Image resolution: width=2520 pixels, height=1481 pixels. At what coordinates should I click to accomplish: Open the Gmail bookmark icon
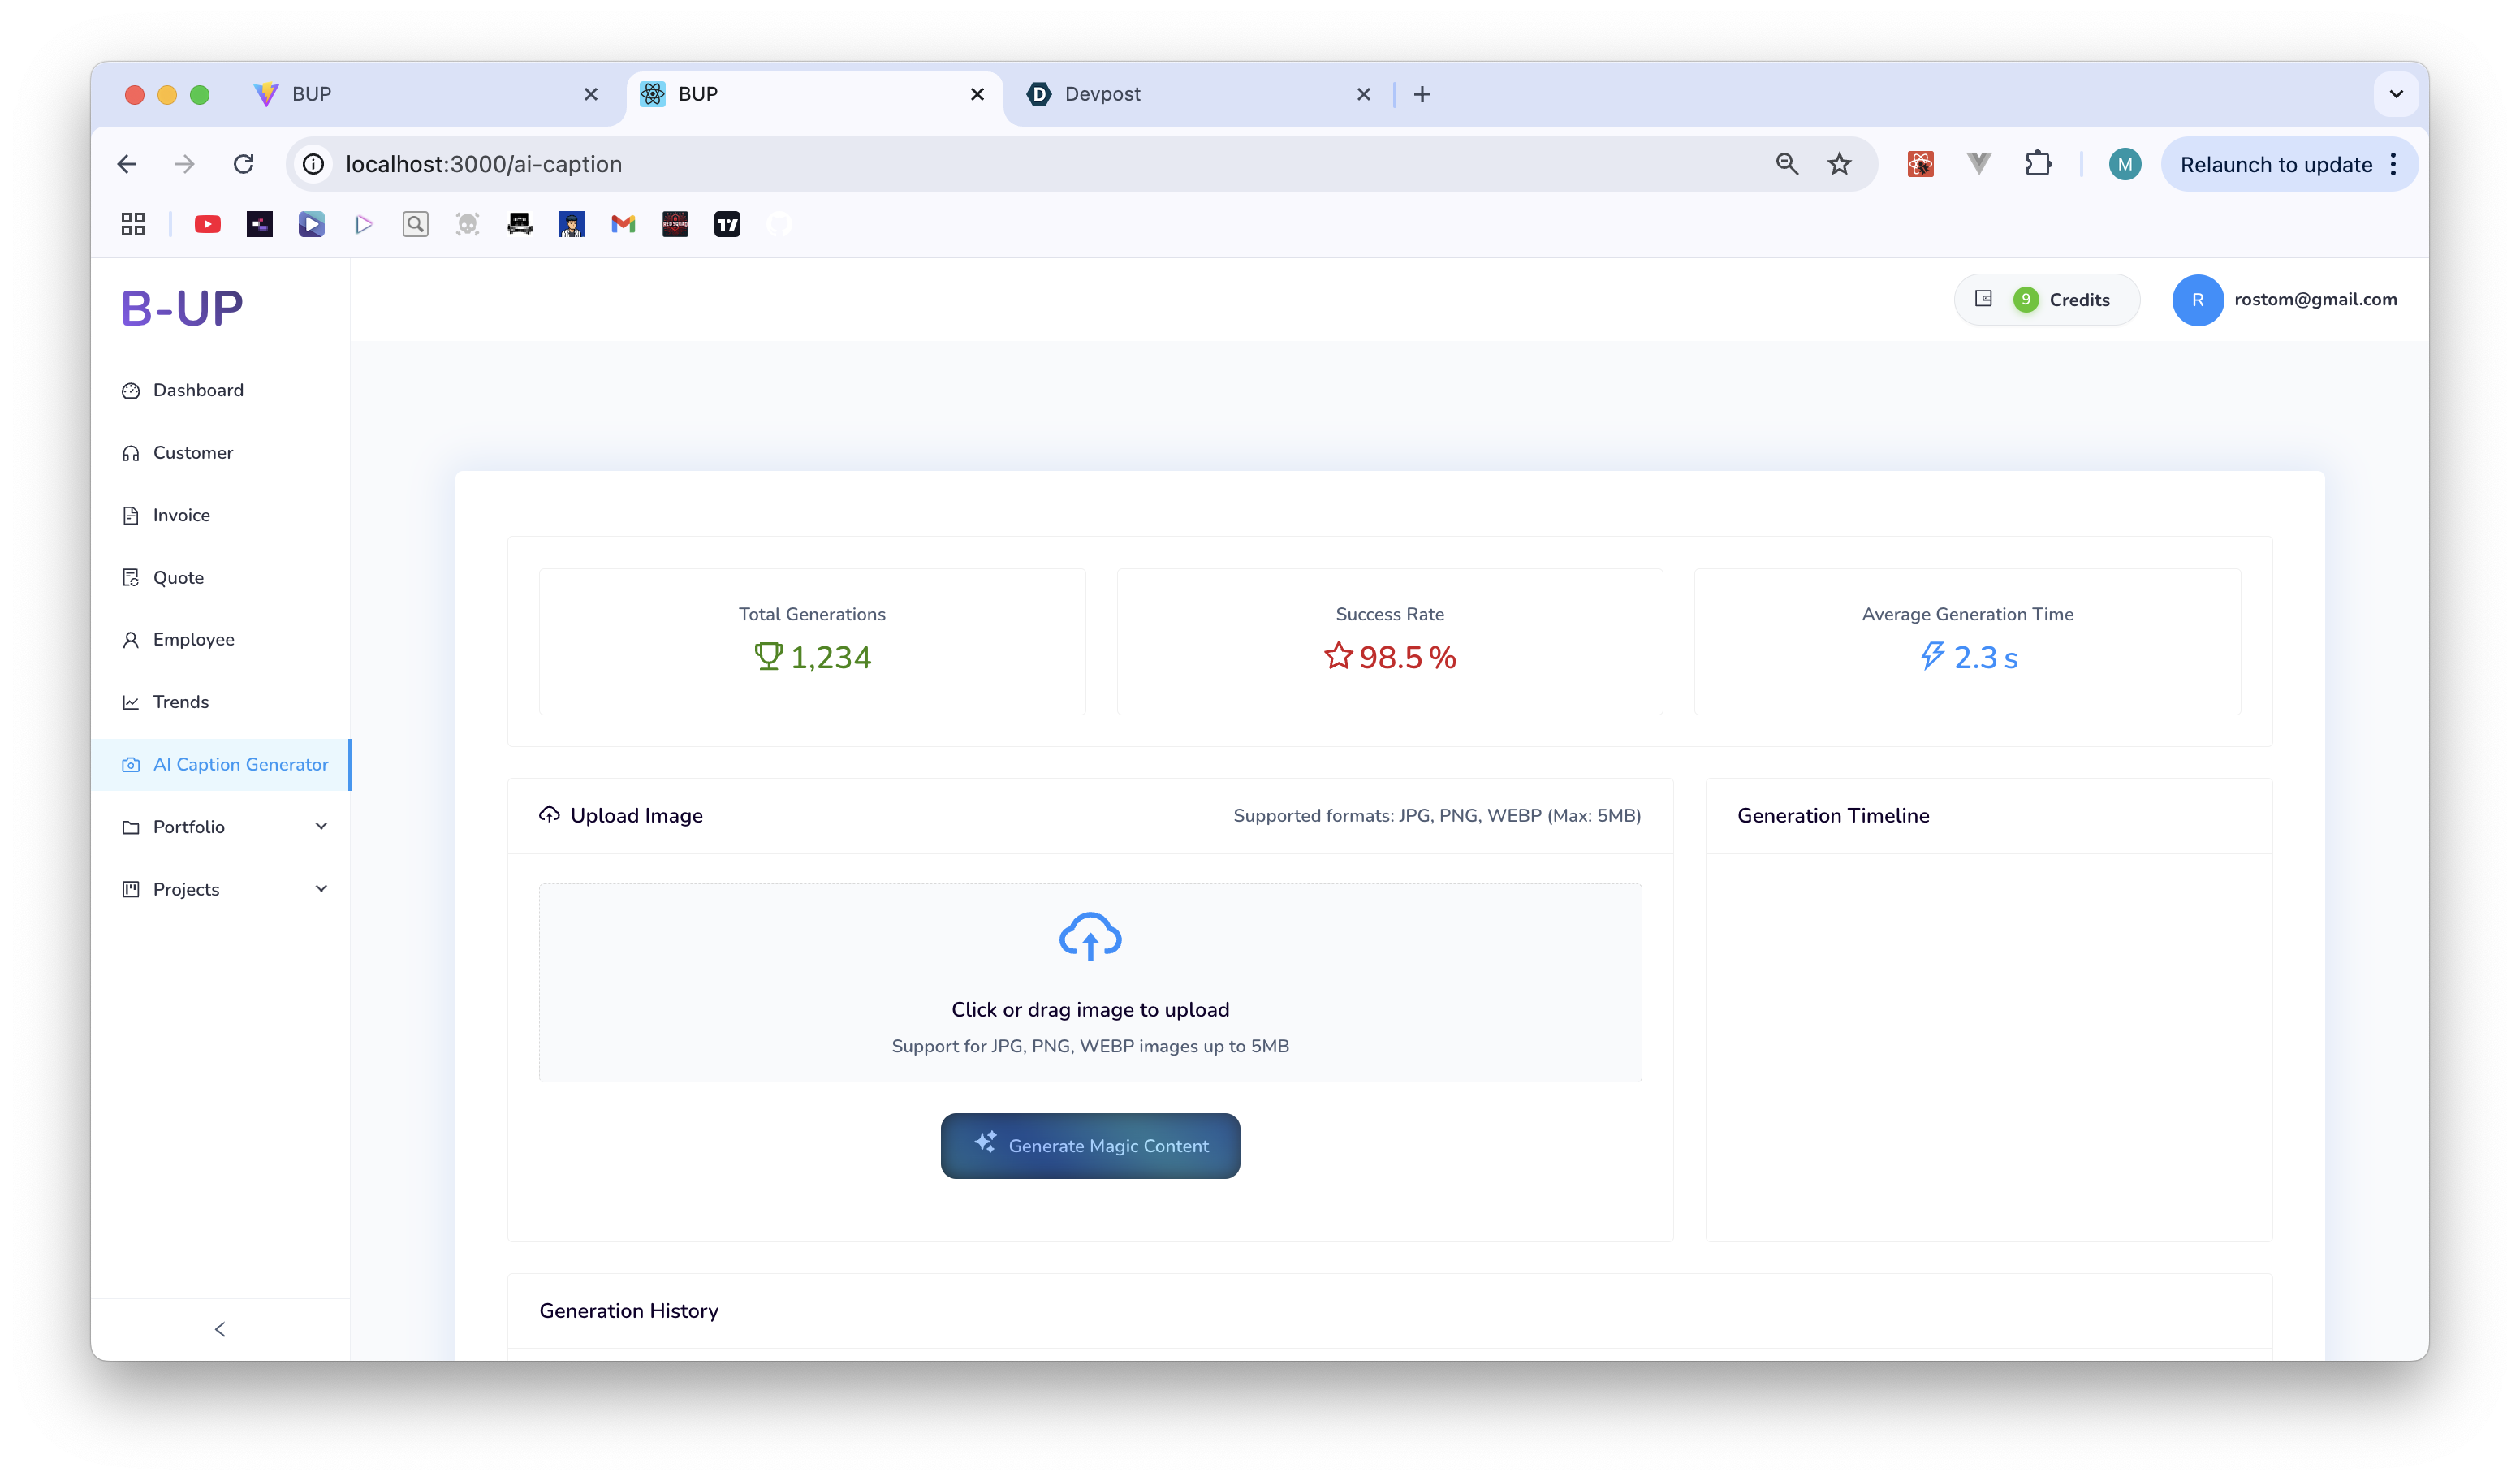point(623,224)
